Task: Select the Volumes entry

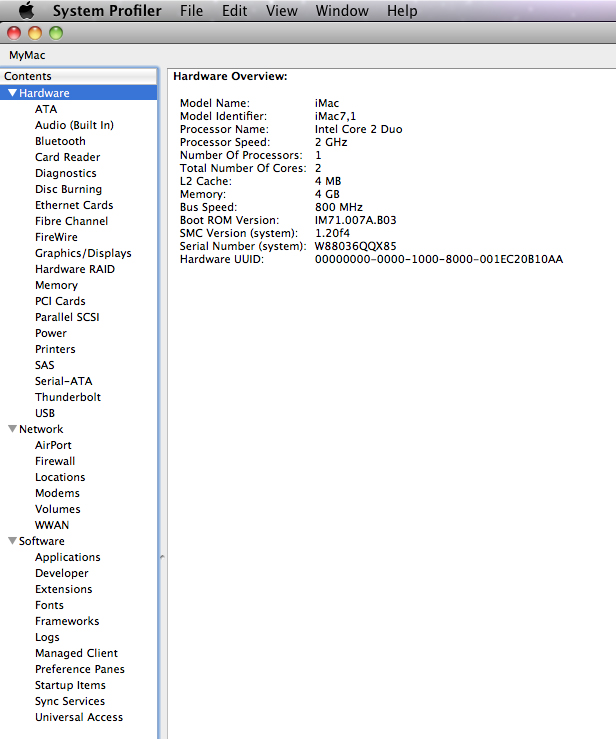Action: pos(57,509)
